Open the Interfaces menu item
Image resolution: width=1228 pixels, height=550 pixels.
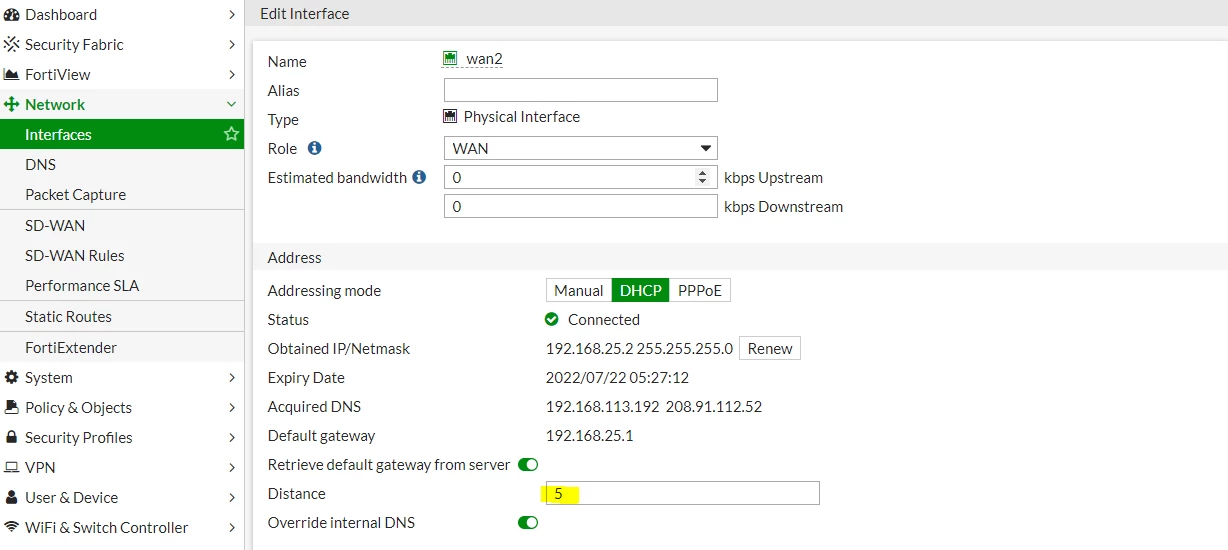[x=122, y=134]
